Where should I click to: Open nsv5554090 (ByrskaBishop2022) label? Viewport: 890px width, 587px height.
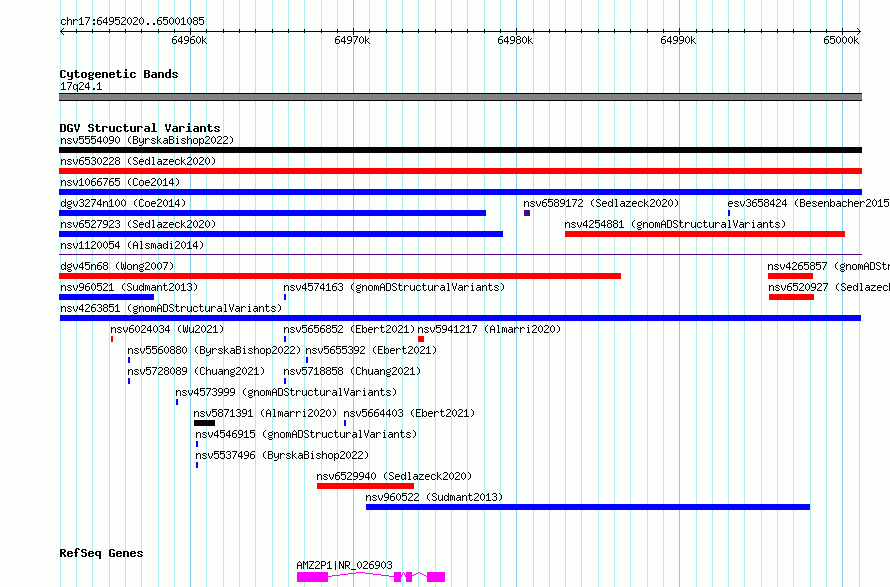[x=147, y=140]
